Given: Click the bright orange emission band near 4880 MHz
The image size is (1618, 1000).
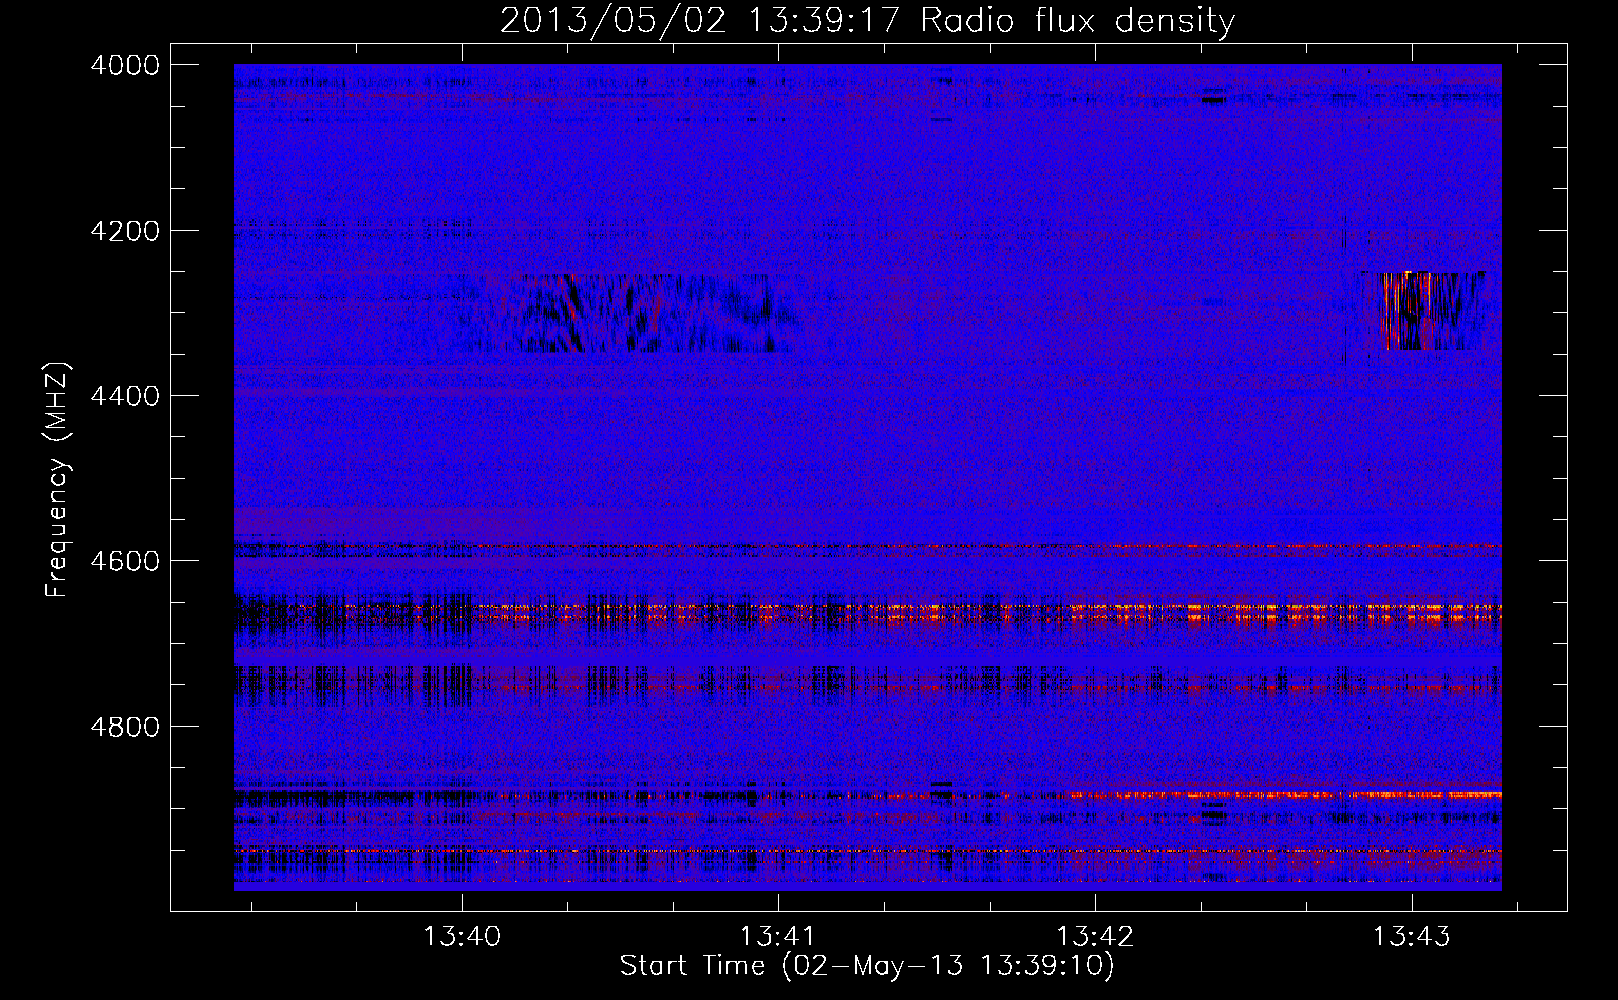Looking at the screenshot, I should pyautogui.click(x=1285, y=795).
